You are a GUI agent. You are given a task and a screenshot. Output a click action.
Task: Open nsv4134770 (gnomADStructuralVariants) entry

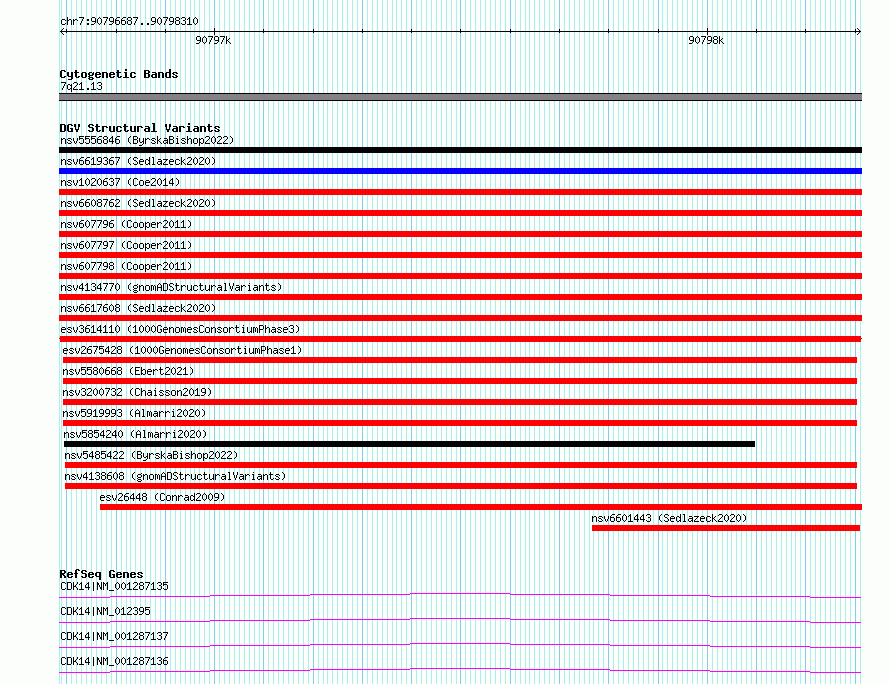click(x=171, y=287)
